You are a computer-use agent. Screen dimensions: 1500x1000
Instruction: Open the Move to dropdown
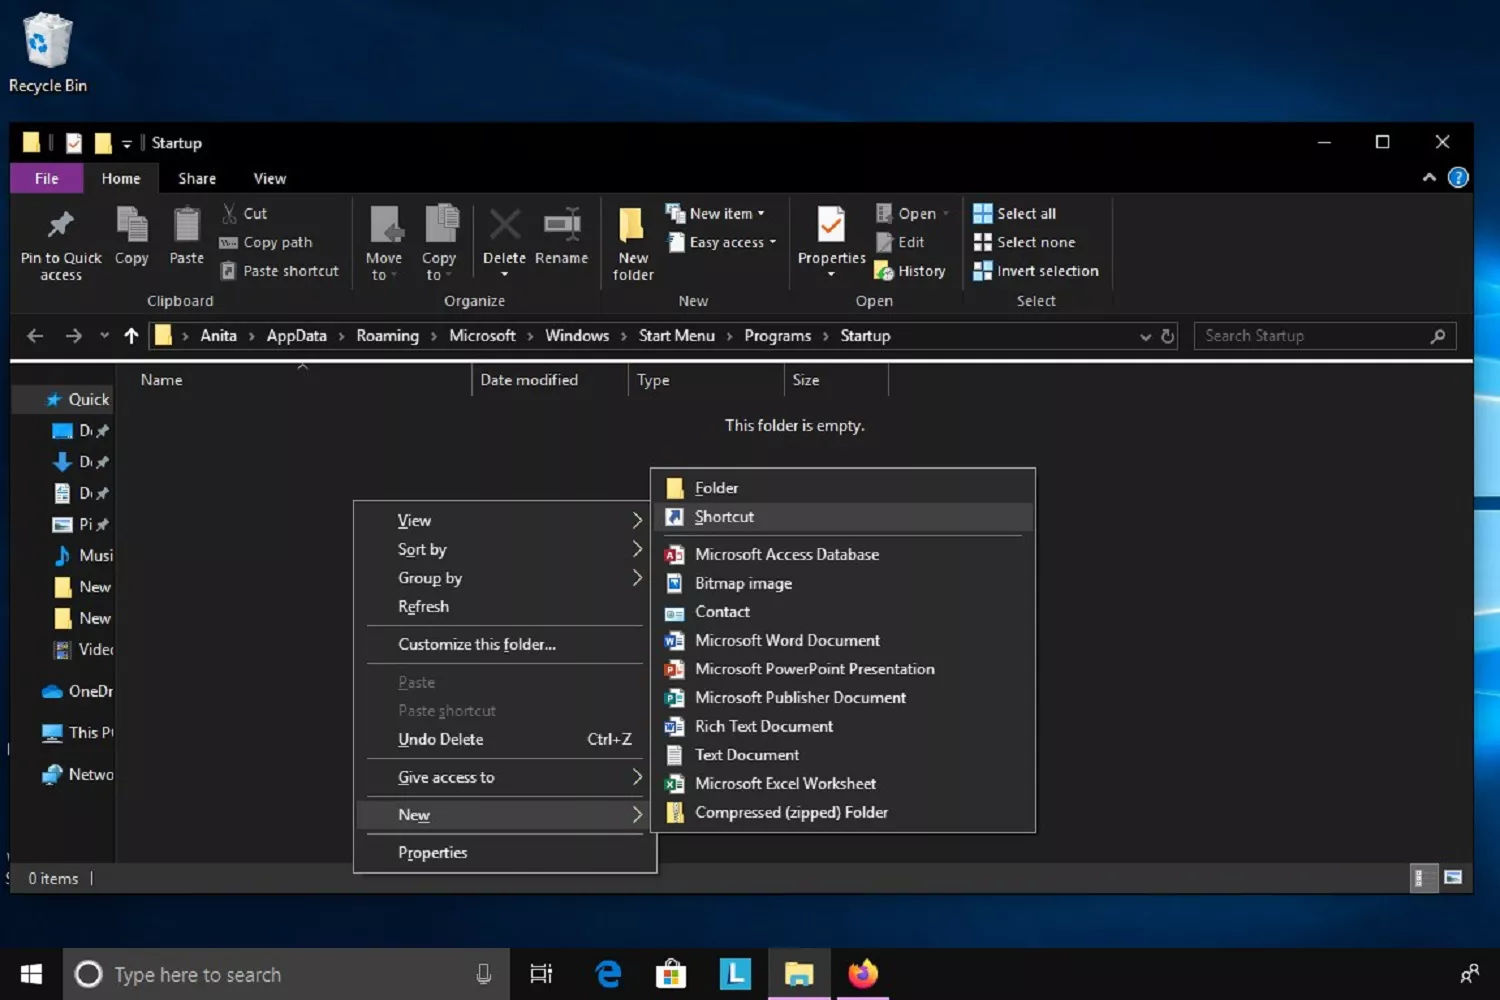[383, 242]
